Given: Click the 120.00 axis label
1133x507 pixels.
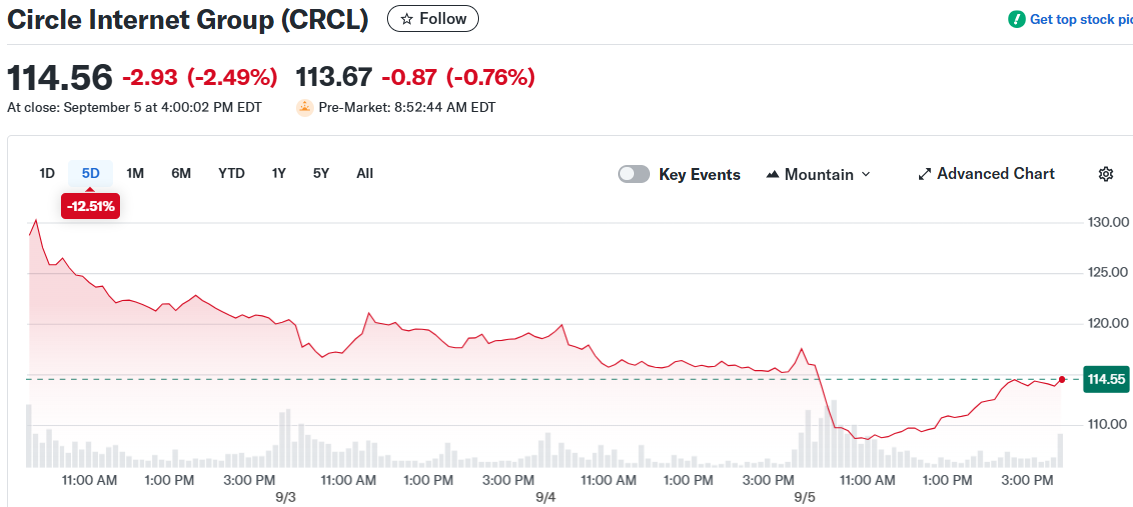Looking at the screenshot, I should [1108, 324].
